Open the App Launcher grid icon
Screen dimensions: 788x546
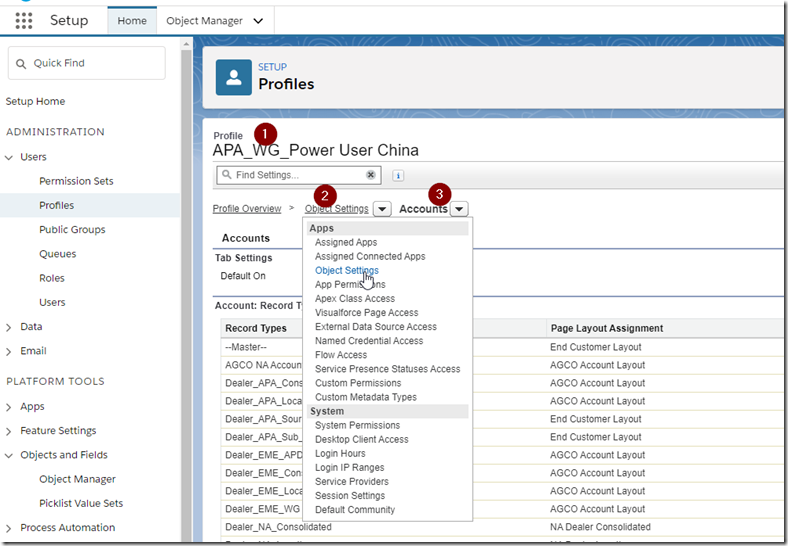tap(24, 21)
